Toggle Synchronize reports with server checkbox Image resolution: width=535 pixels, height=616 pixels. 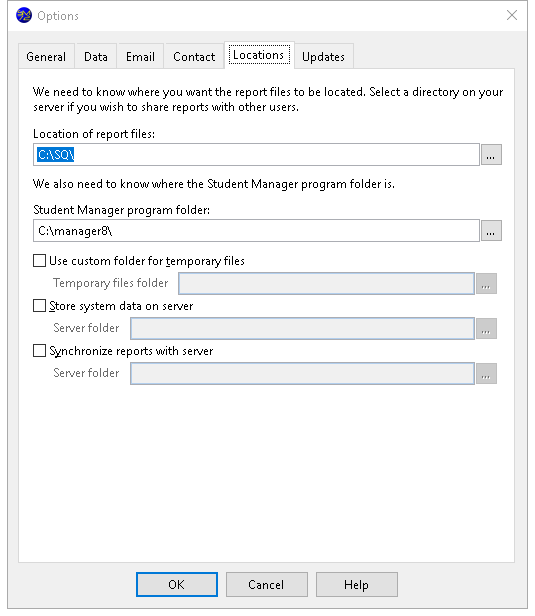pos(39,350)
